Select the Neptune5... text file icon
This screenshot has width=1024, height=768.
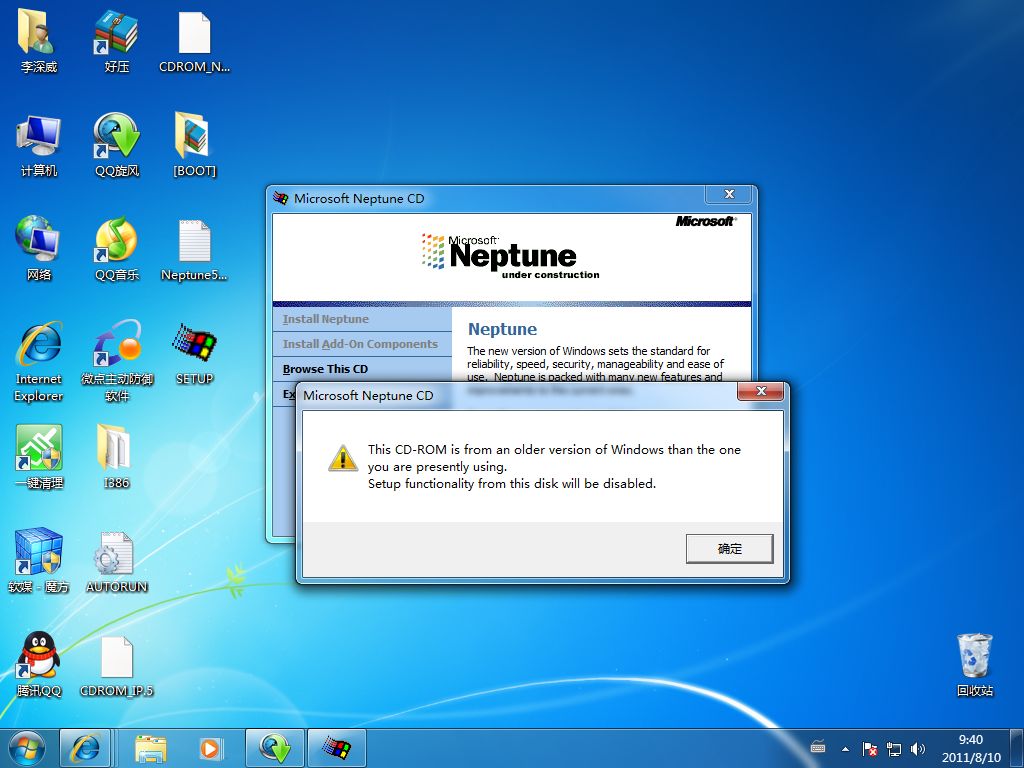[195, 249]
